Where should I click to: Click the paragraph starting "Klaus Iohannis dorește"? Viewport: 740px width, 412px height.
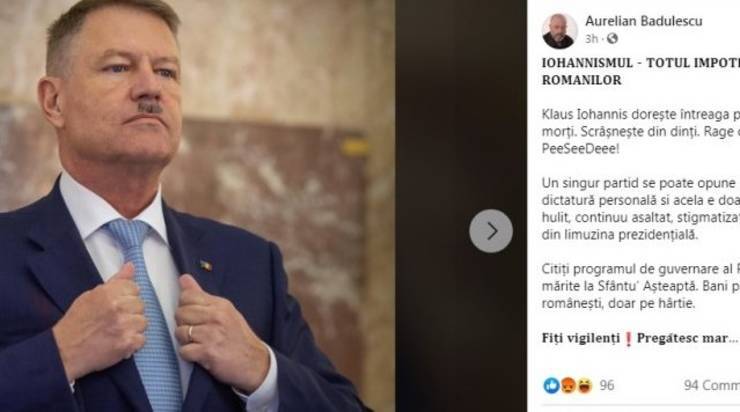[641, 132]
